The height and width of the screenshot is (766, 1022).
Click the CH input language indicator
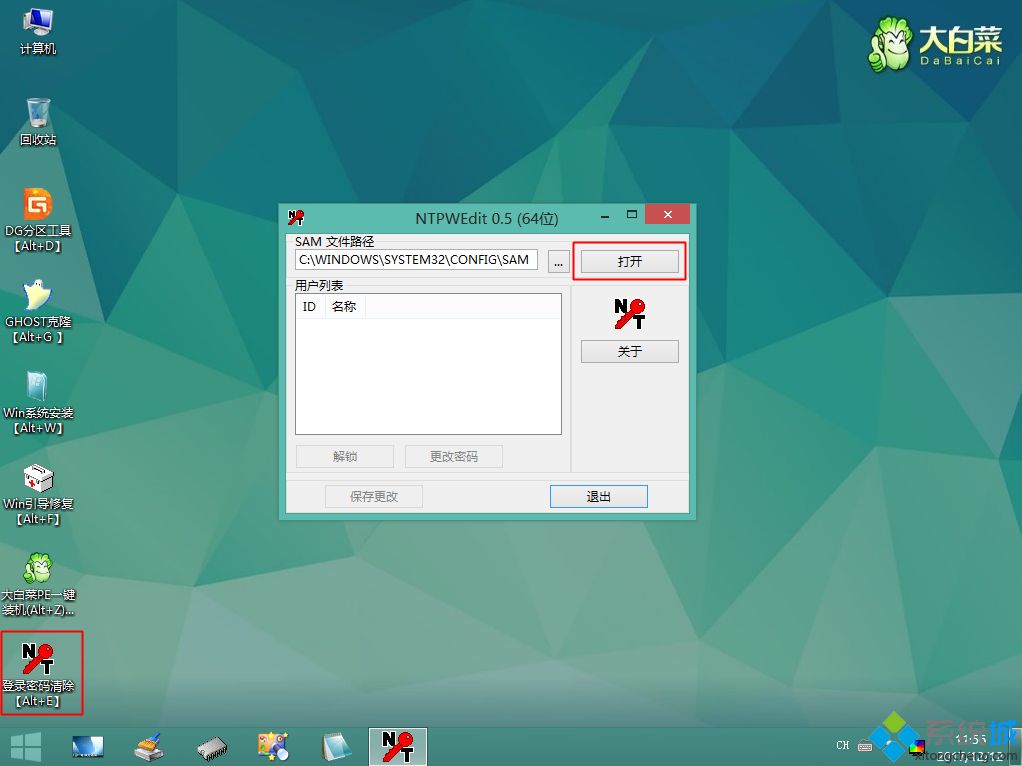coord(842,745)
